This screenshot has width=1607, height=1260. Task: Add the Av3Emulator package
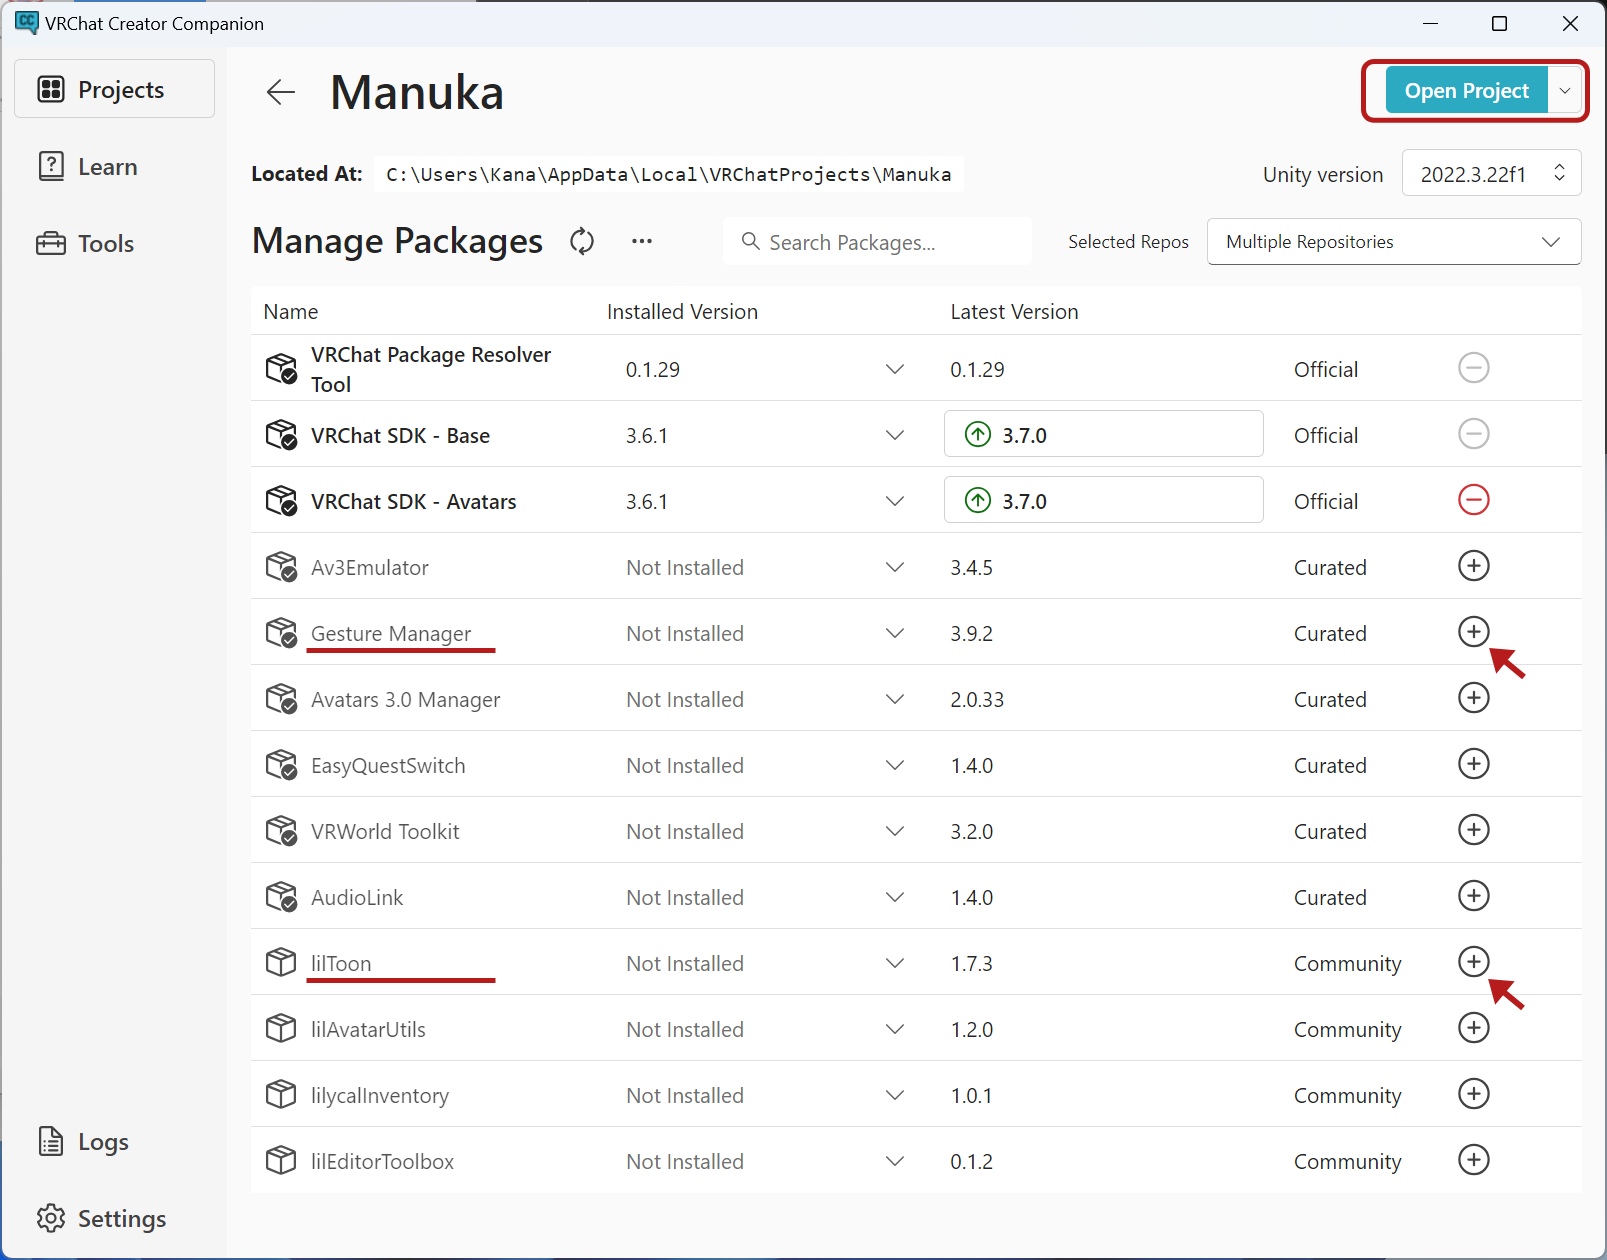click(x=1473, y=566)
